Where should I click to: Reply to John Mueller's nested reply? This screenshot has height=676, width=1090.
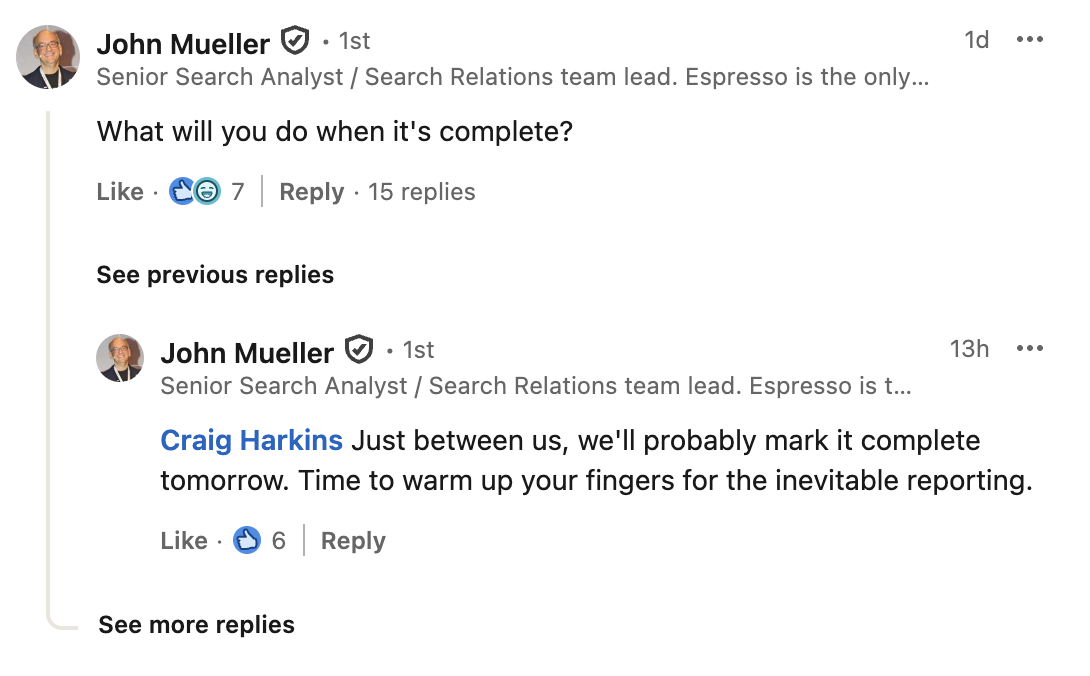[x=353, y=541]
